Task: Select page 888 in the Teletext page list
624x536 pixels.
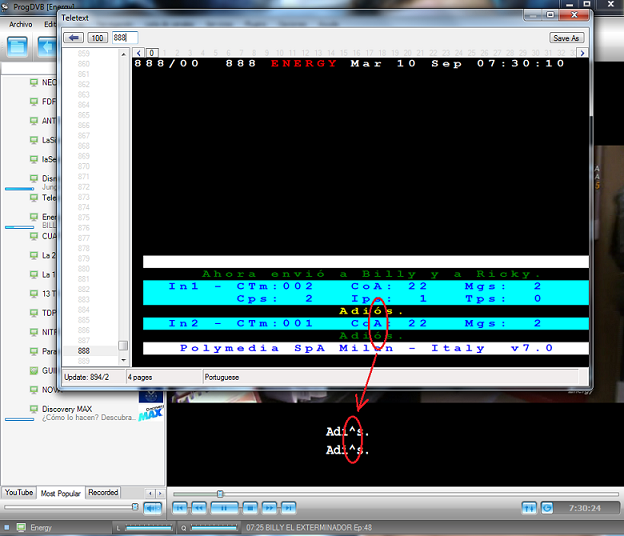Action: pos(84,351)
